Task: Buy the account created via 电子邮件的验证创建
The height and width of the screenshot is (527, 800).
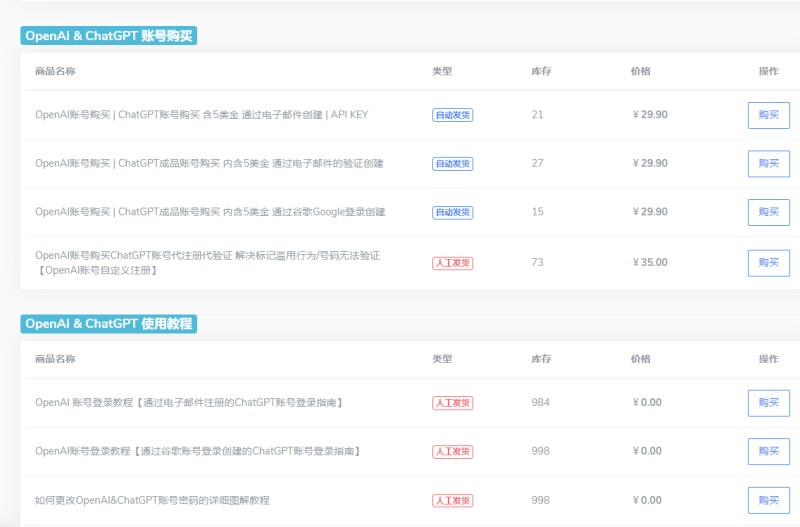Action: pyautogui.click(x=768, y=163)
